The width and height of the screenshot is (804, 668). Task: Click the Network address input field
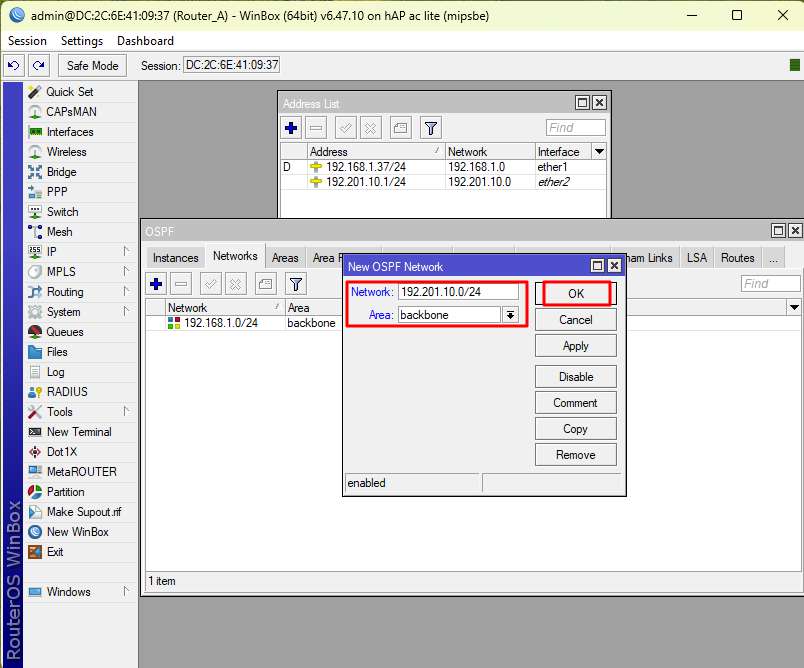coord(458,292)
